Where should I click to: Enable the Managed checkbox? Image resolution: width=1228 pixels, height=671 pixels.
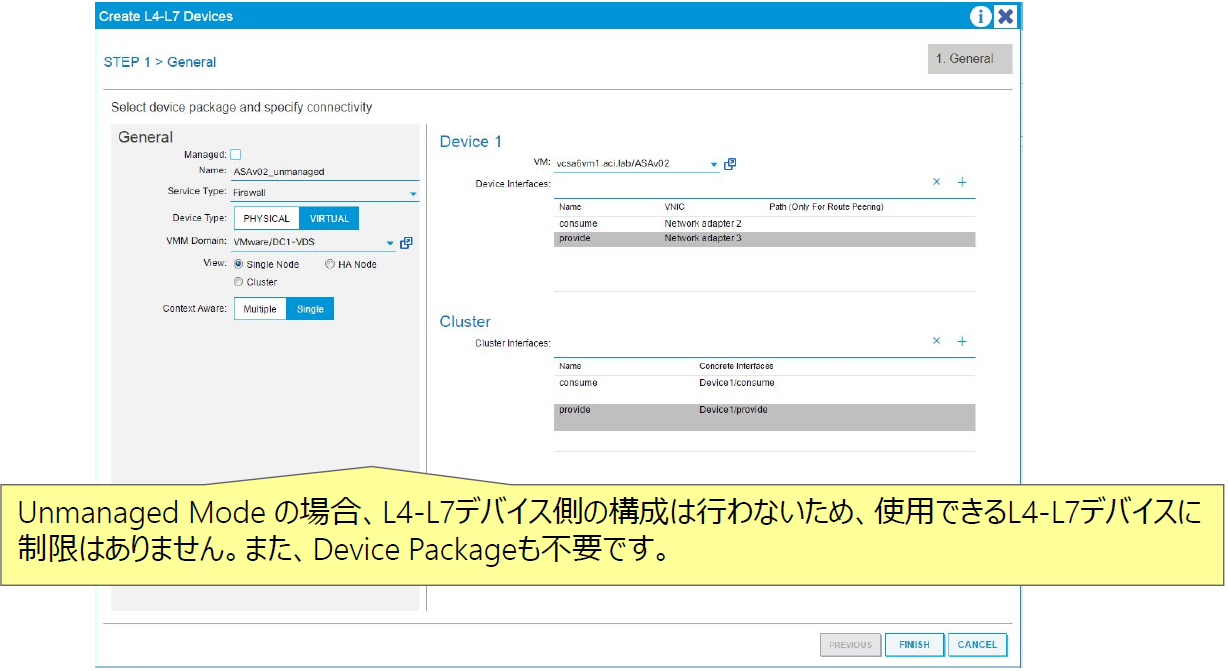pos(236,155)
